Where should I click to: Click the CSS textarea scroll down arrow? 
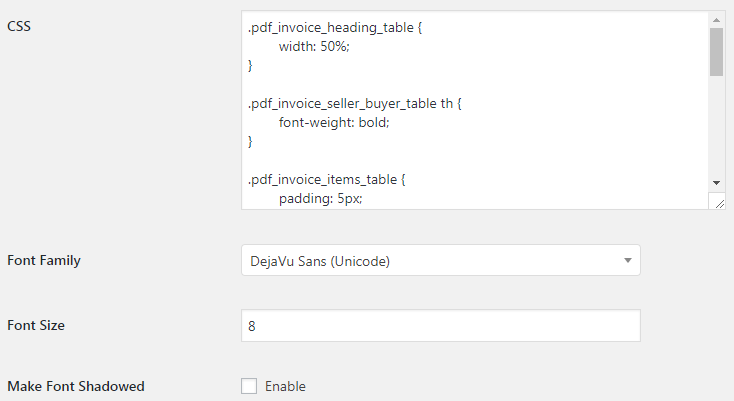click(x=716, y=183)
